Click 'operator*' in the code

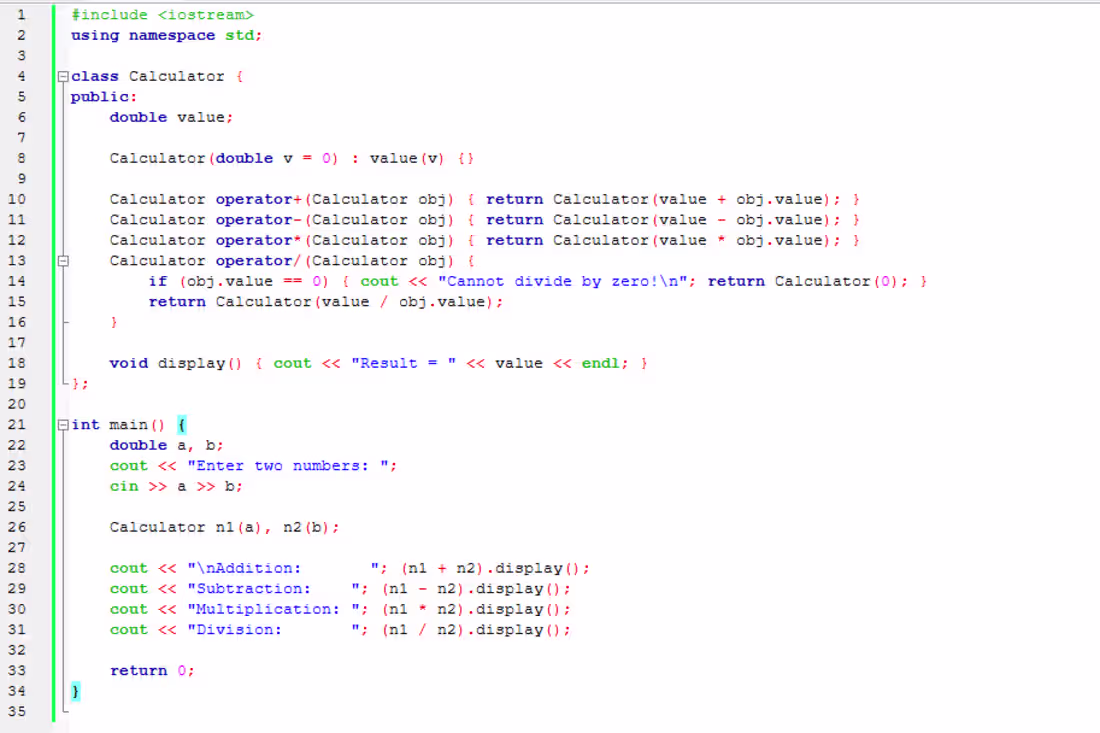pos(259,241)
